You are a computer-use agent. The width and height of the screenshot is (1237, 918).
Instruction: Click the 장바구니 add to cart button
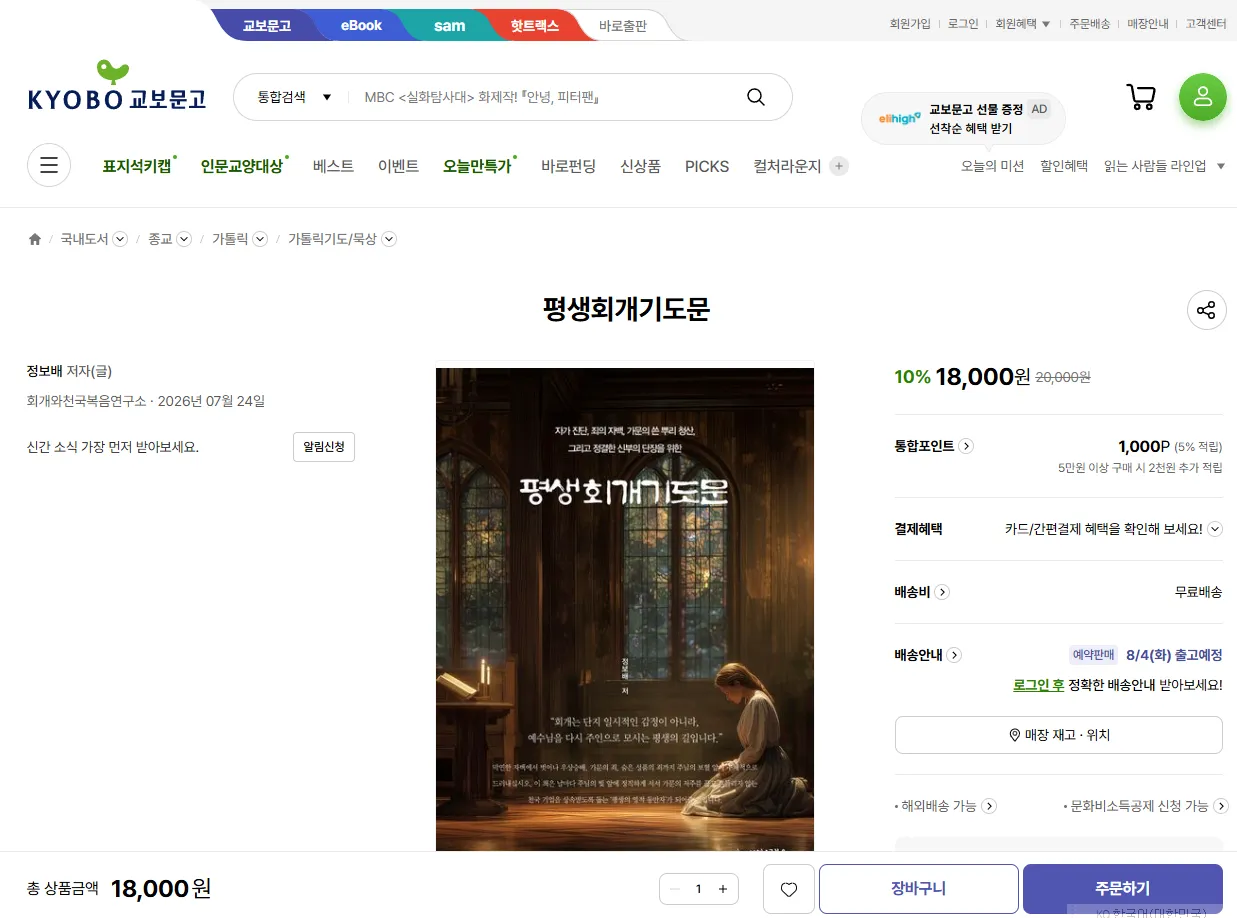pos(918,889)
